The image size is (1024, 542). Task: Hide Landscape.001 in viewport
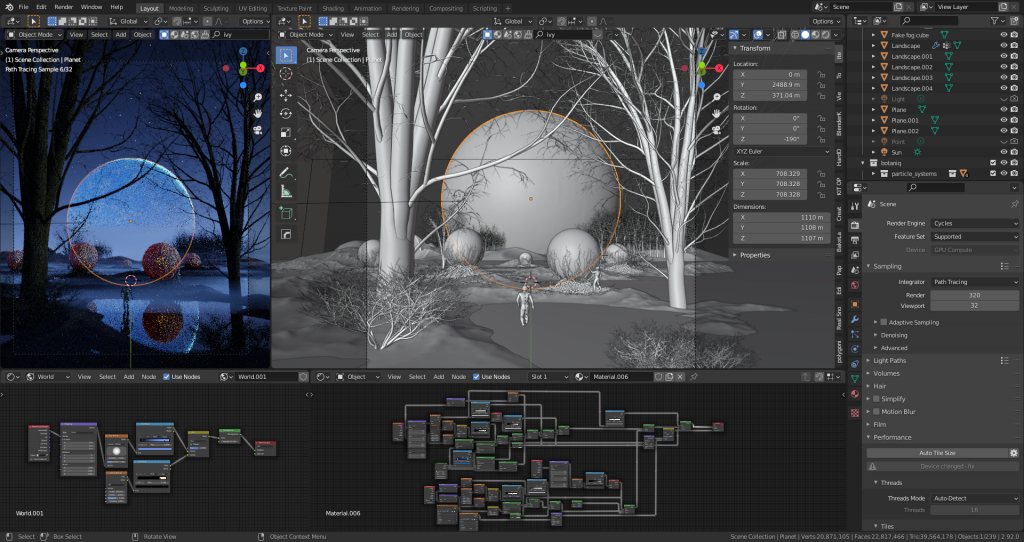(1004, 56)
